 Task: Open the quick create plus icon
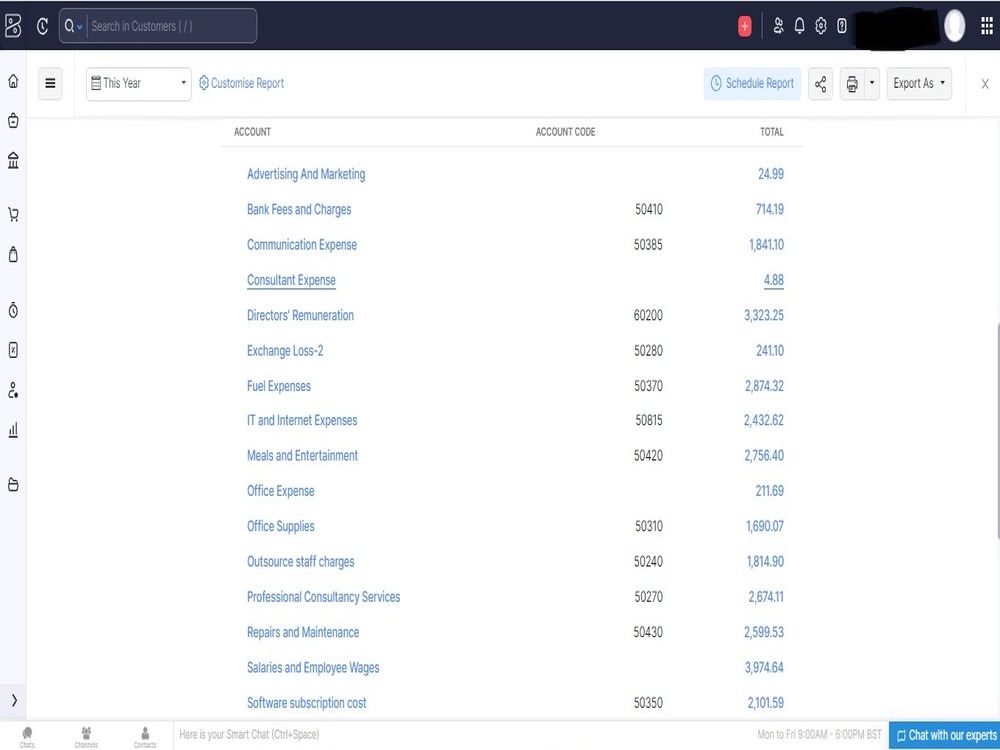point(744,25)
